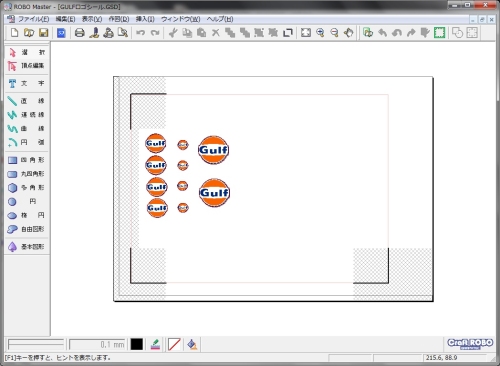Click the line color pen icon
Image resolution: width=500 pixels, height=366 pixels.
[155, 344]
